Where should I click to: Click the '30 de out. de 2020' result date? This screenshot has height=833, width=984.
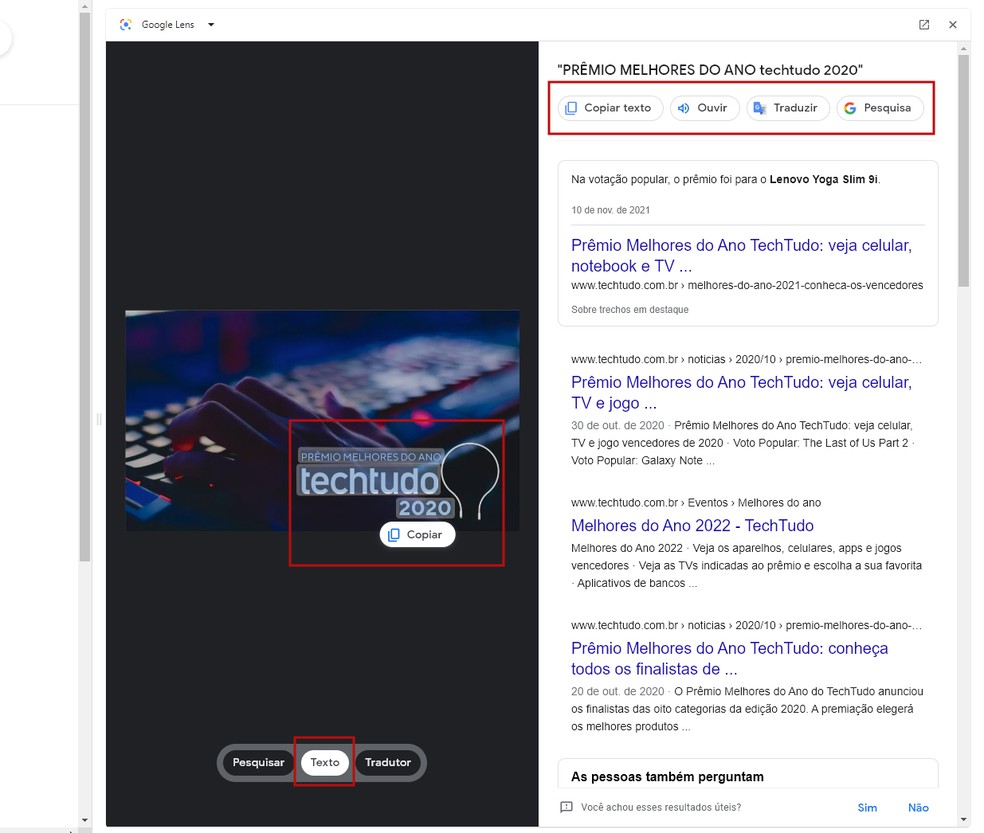click(x=618, y=426)
